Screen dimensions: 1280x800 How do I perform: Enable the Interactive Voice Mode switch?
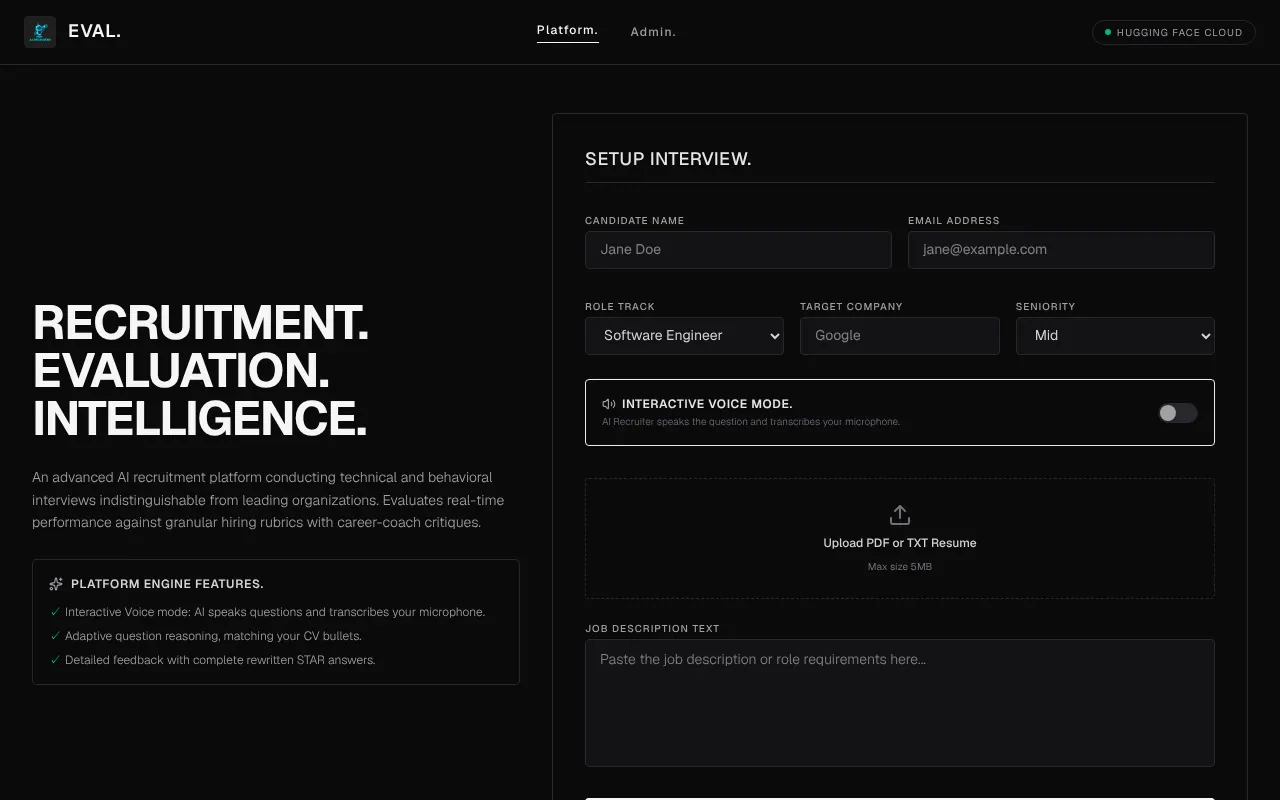(1177, 413)
